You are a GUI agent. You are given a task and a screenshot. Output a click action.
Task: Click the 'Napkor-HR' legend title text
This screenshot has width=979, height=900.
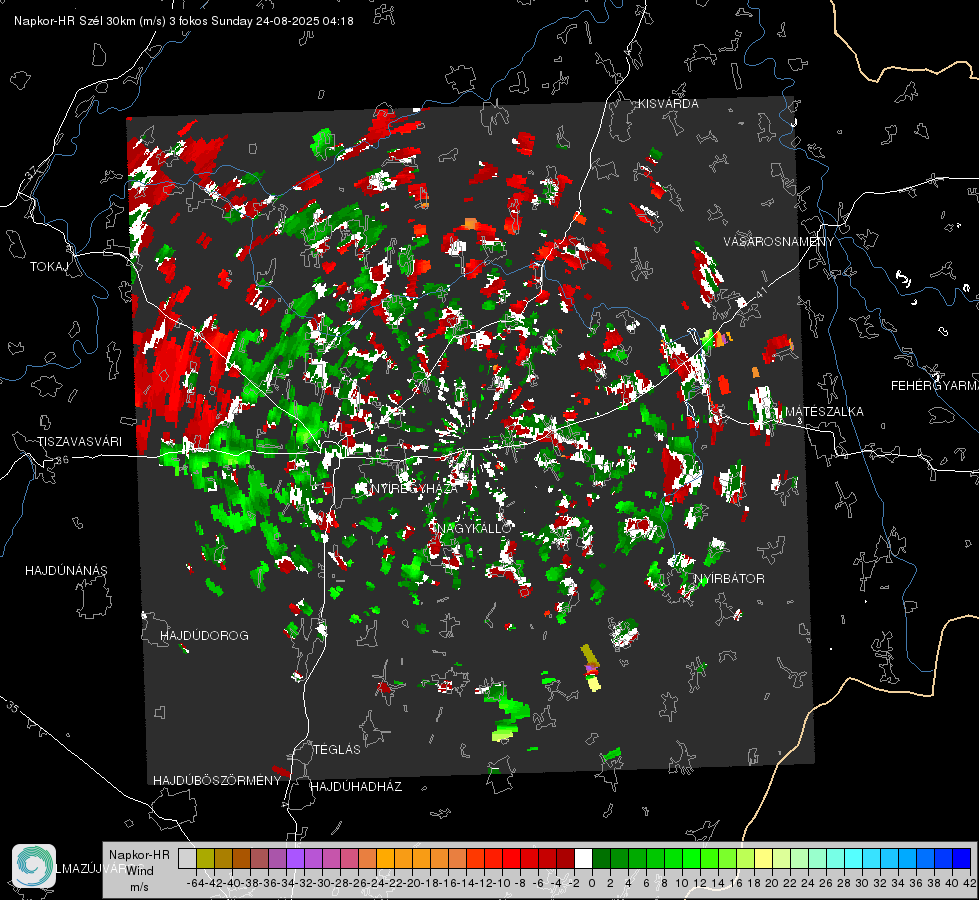click(x=139, y=854)
